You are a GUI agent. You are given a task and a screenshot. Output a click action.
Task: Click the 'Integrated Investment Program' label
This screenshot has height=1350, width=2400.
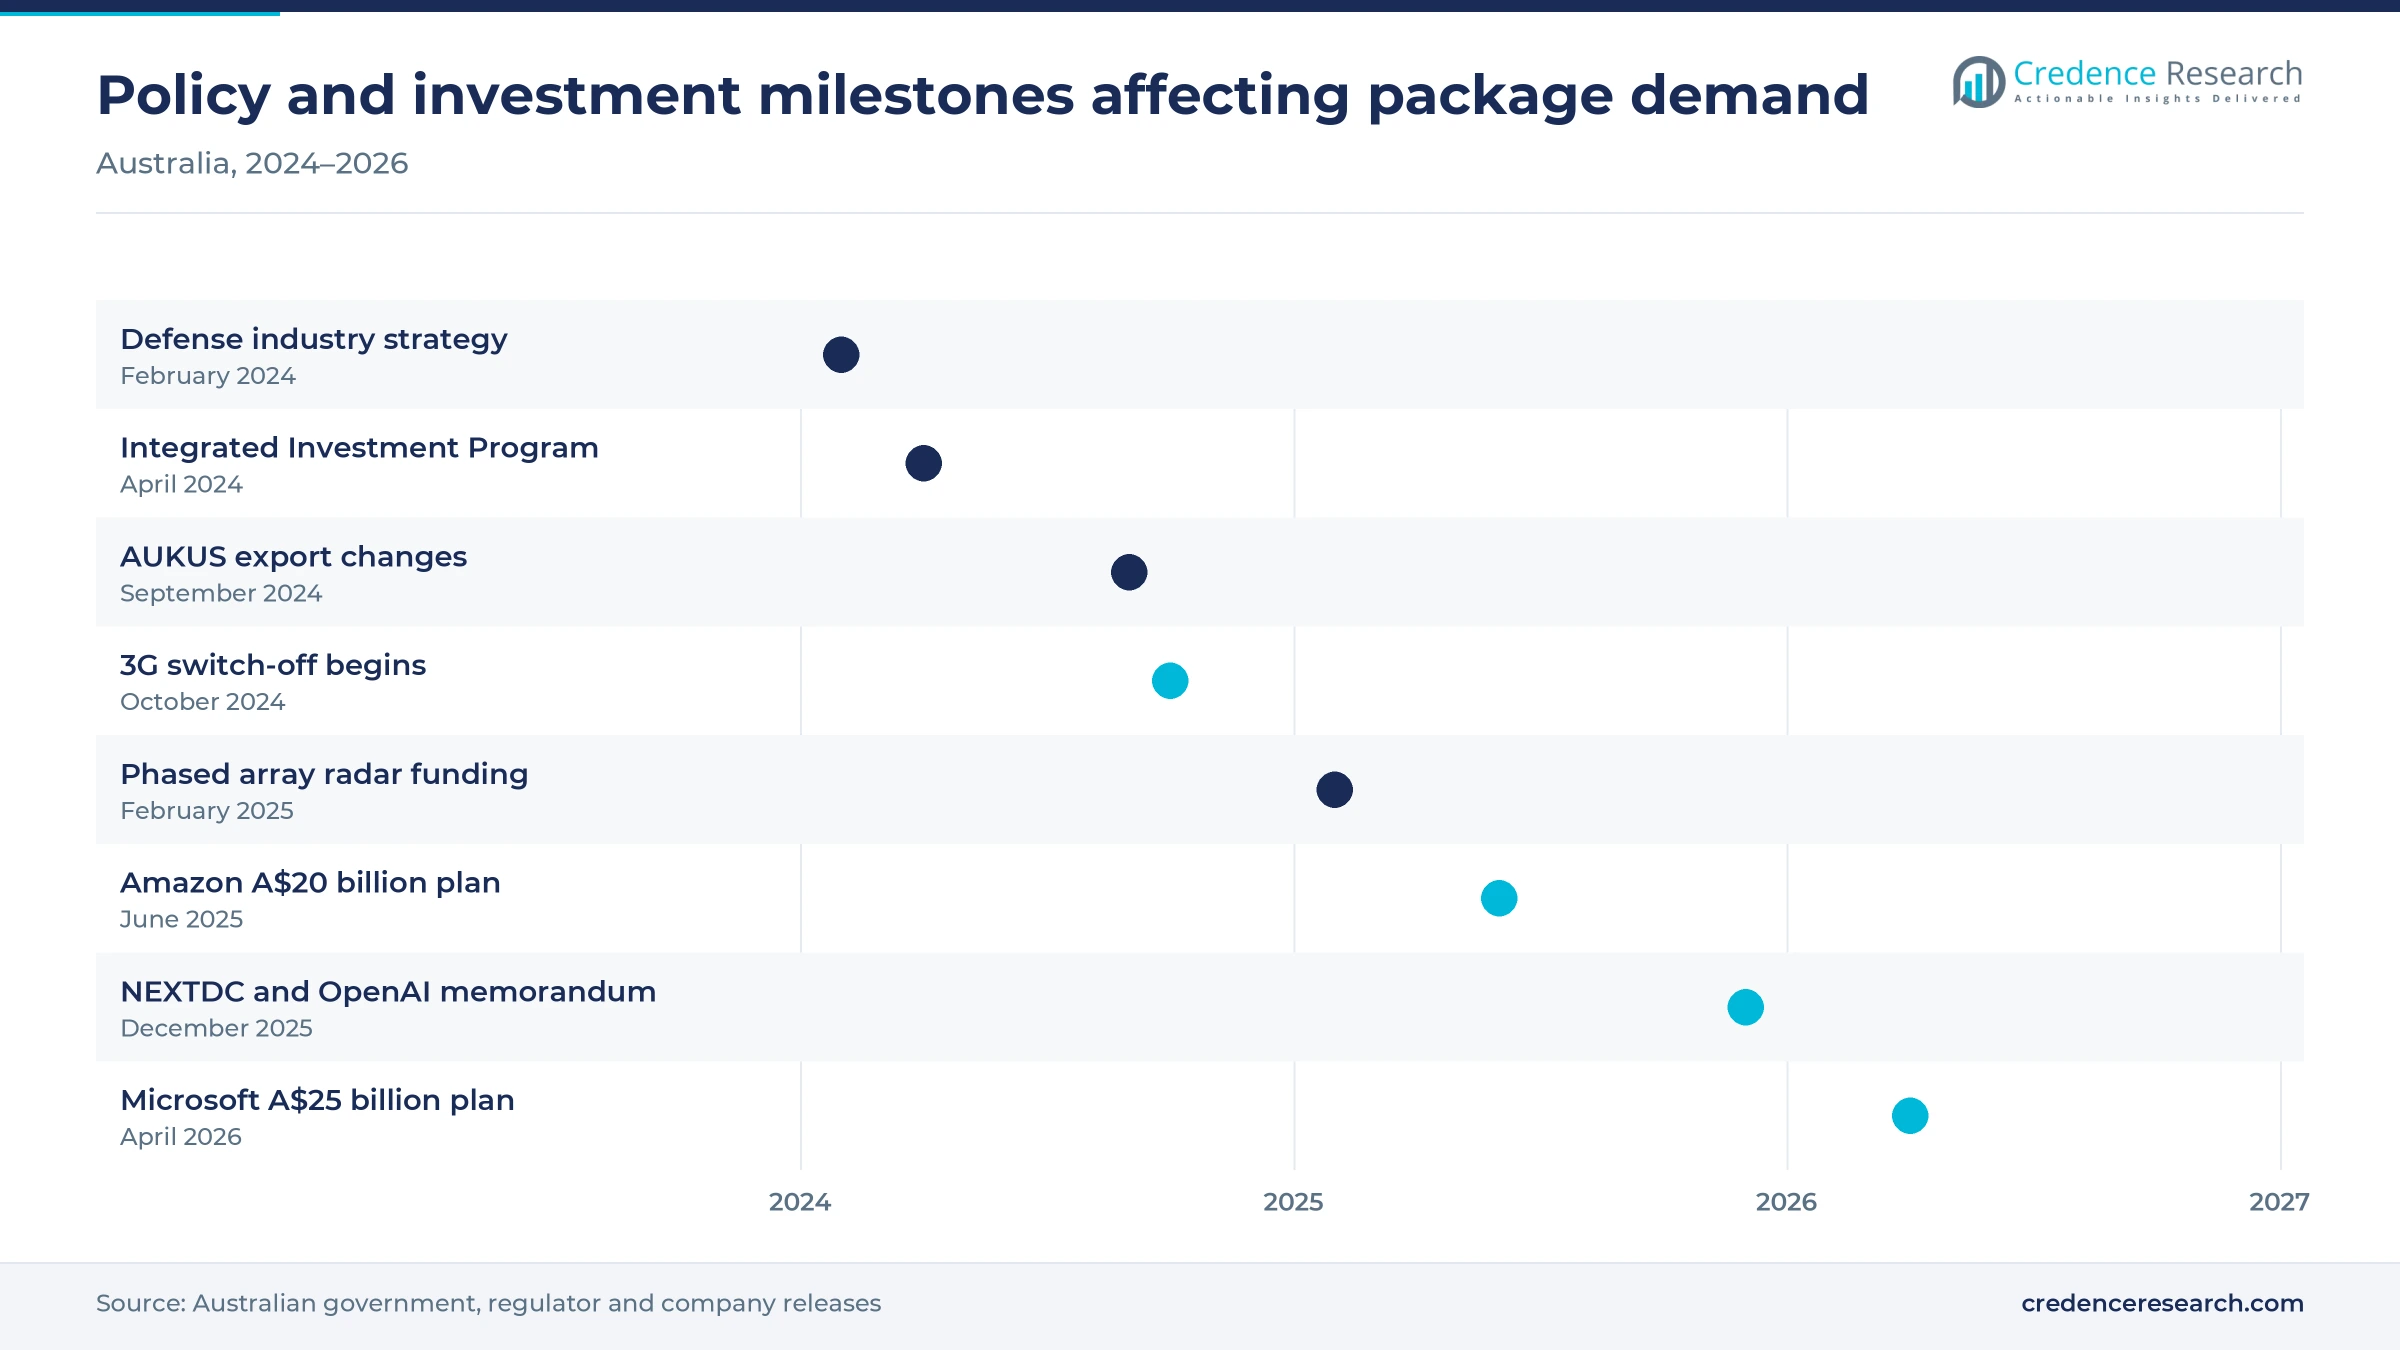coord(359,448)
